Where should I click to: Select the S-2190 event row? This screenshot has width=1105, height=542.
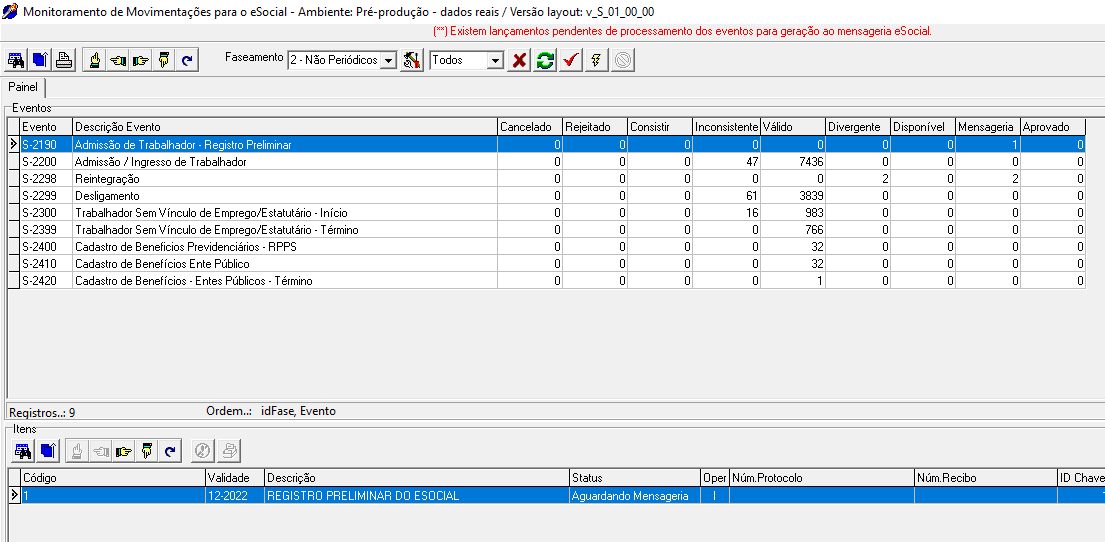coord(546,144)
